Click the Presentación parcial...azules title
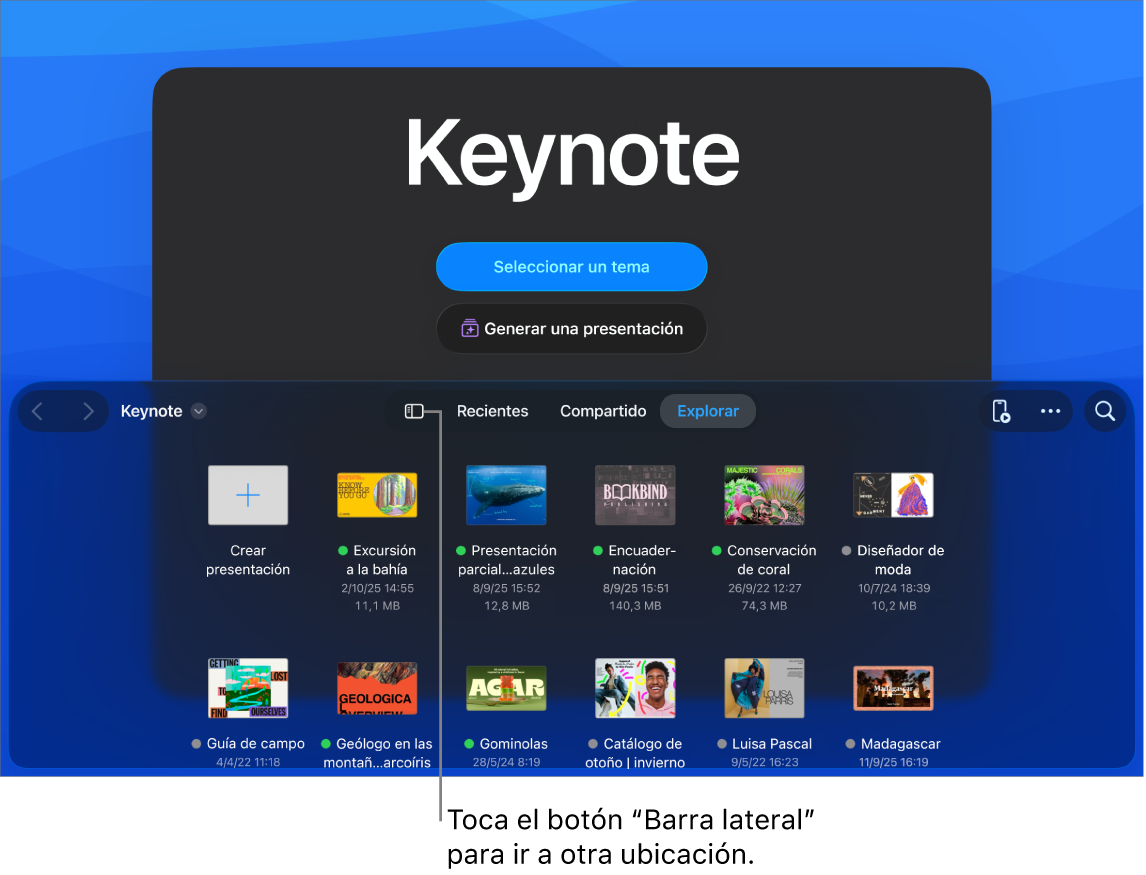This screenshot has height=875, width=1146. pyautogui.click(x=506, y=560)
